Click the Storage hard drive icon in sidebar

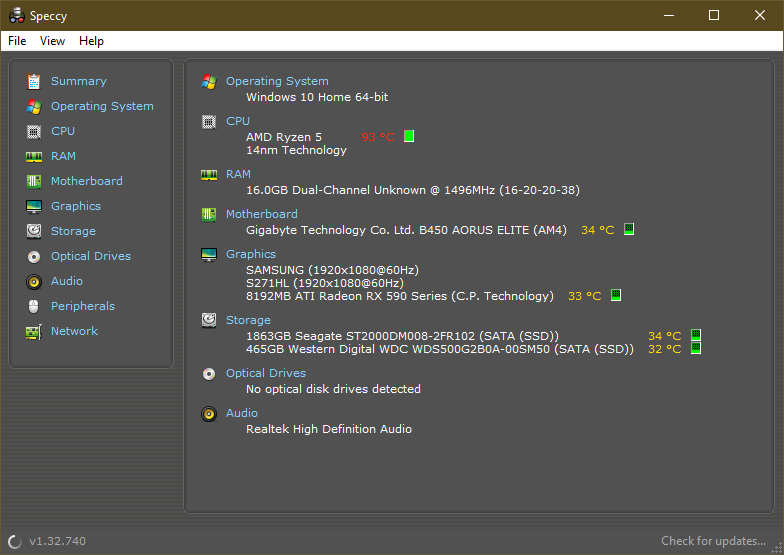tap(34, 231)
